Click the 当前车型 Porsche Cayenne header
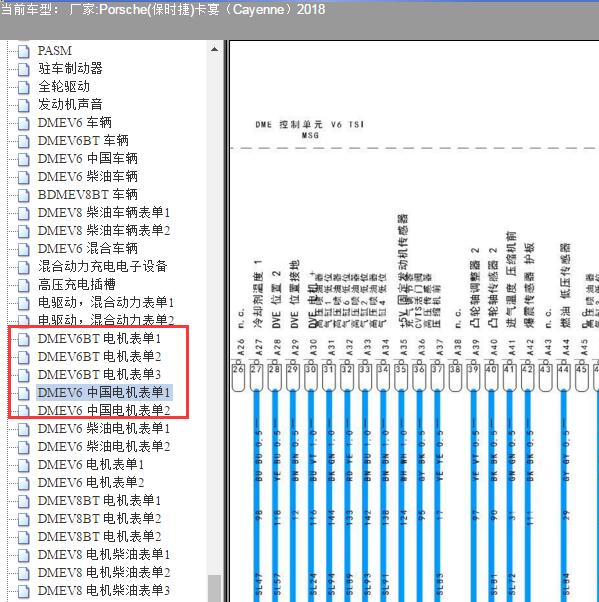The height and width of the screenshot is (602, 599). [163, 9]
